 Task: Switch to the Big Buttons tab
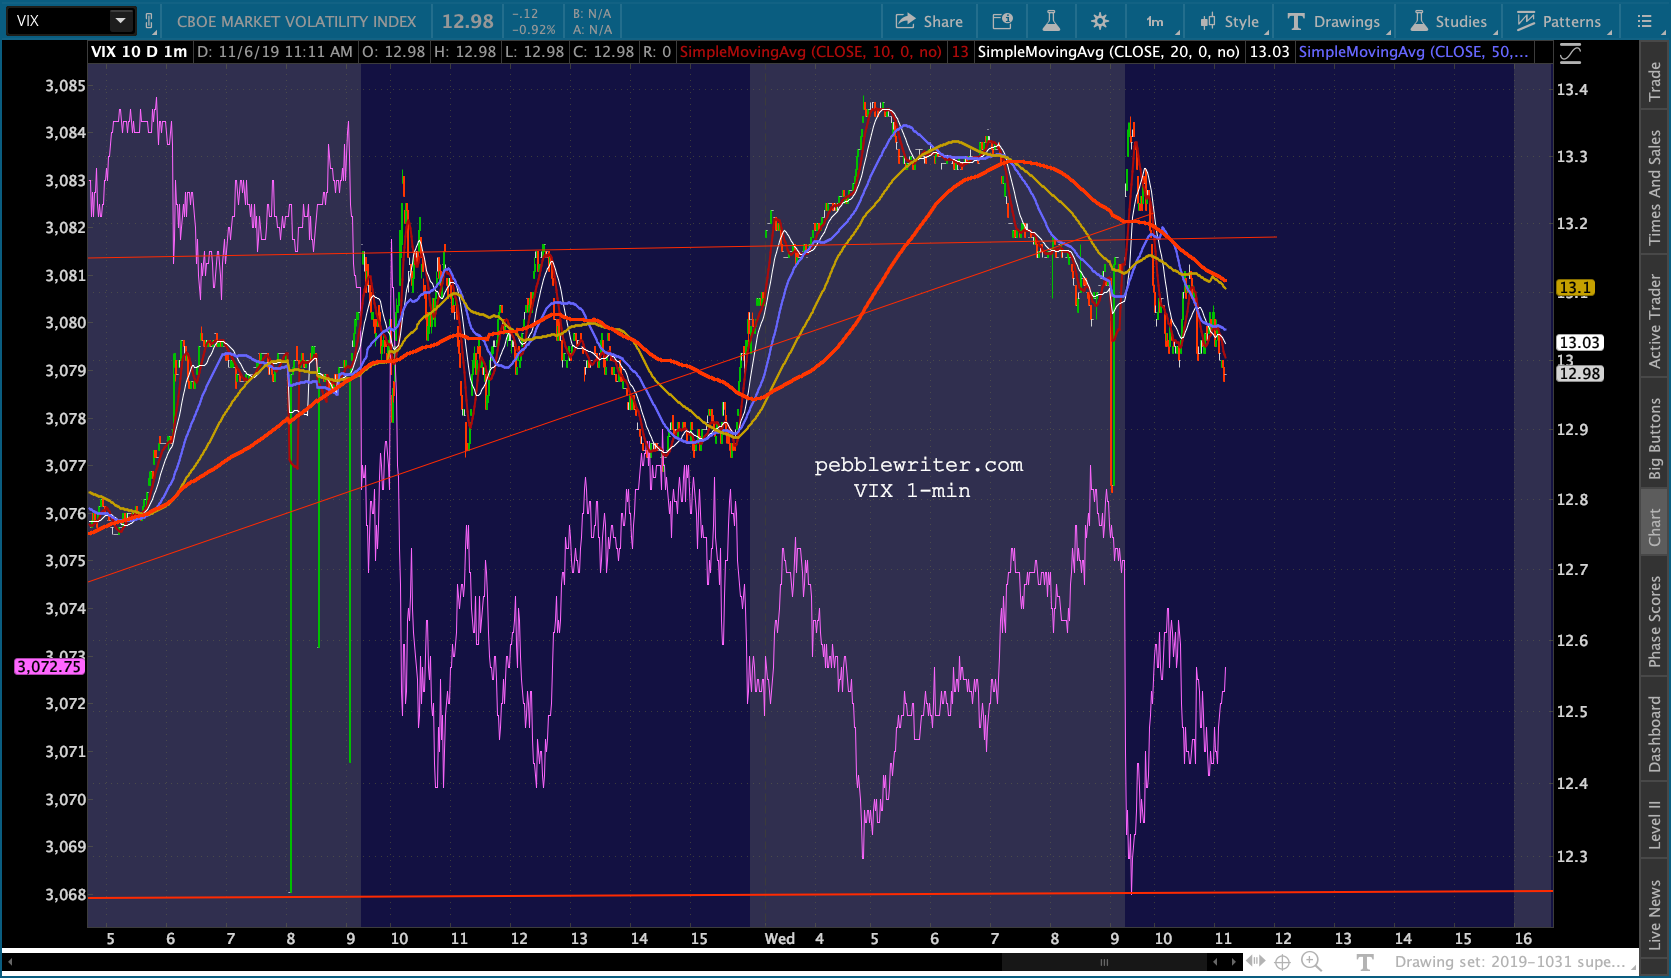(x=1655, y=439)
